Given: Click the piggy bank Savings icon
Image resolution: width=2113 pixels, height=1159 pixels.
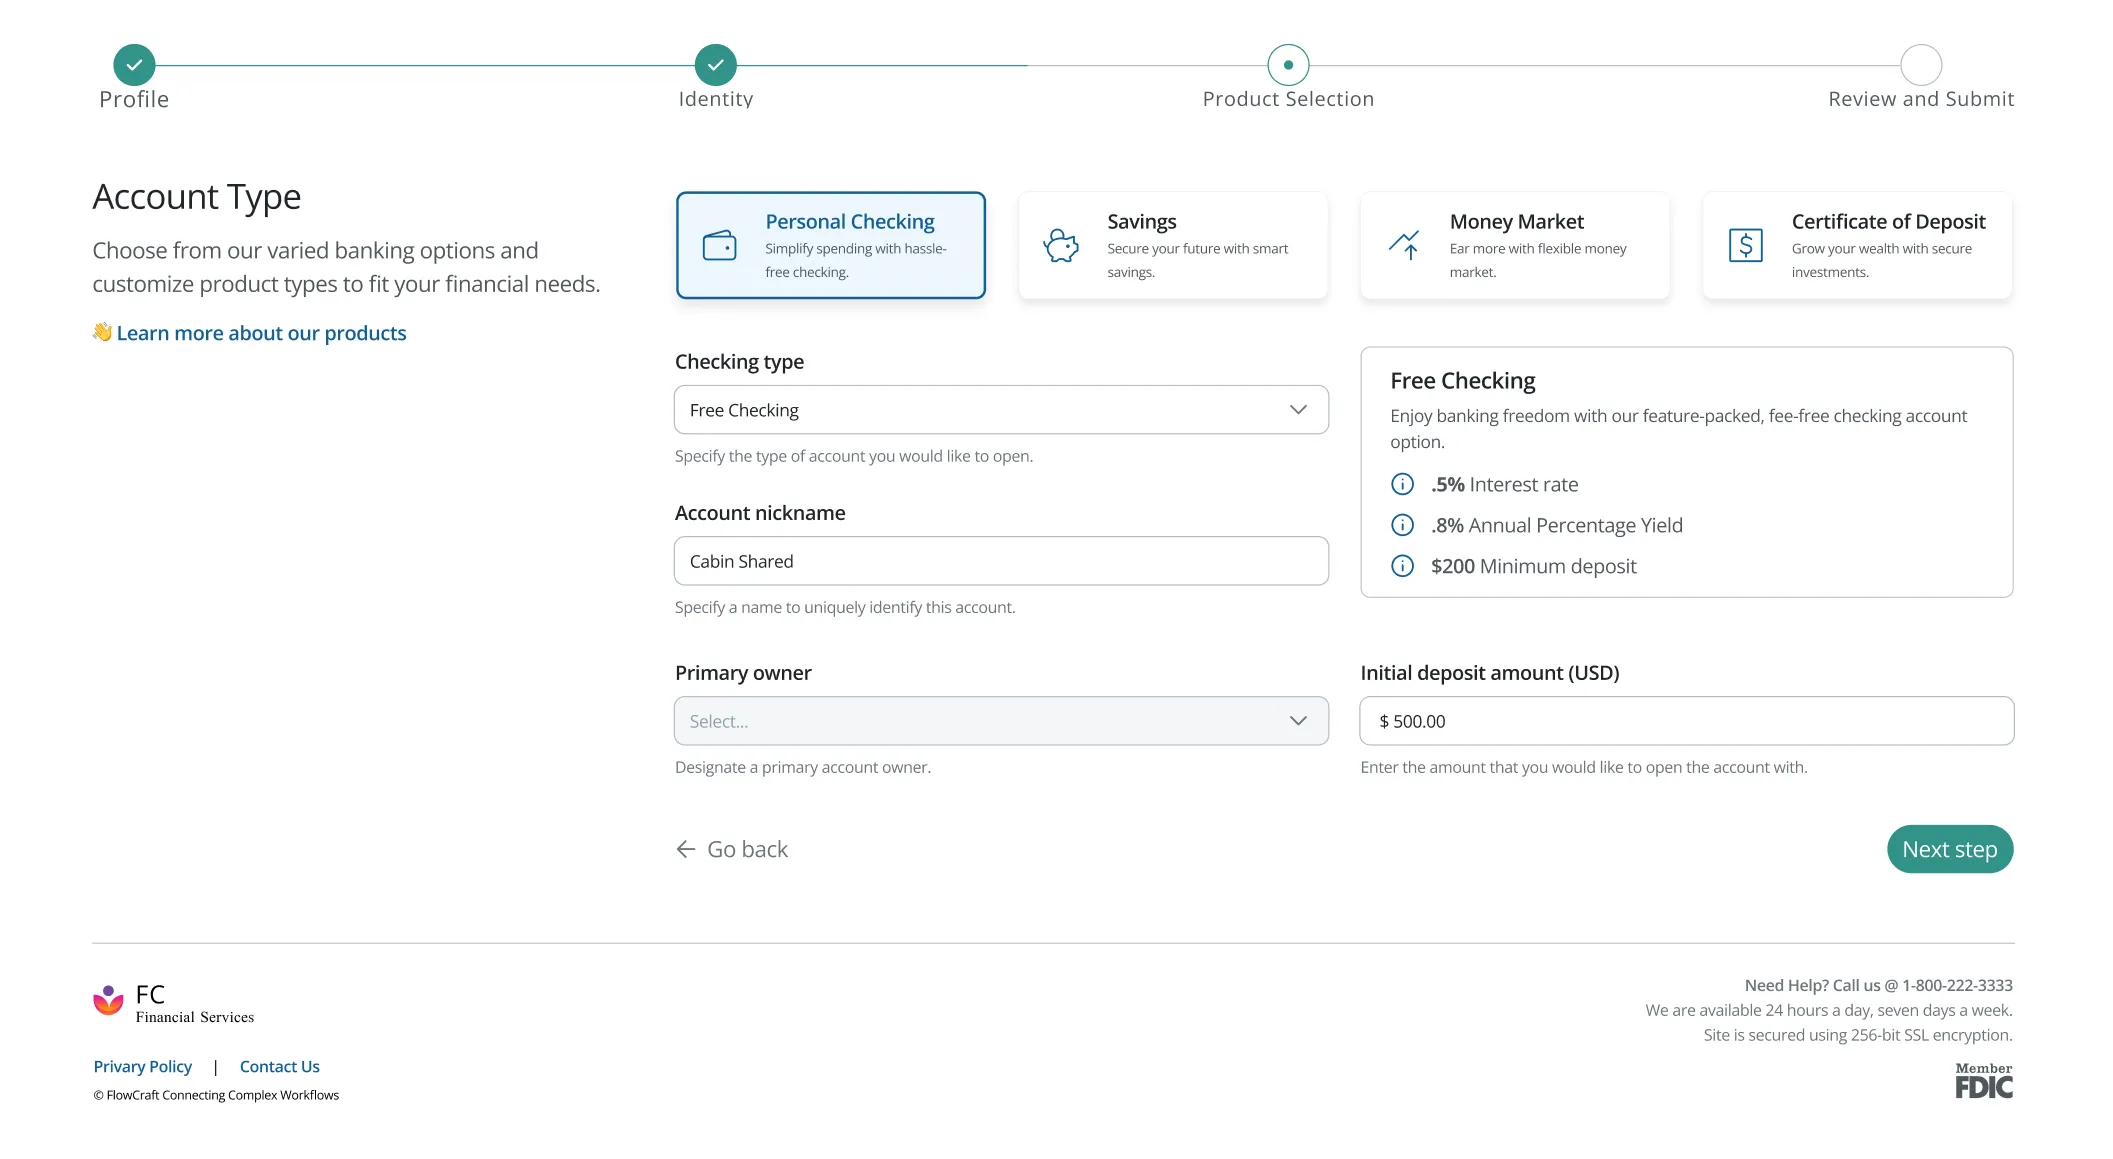Looking at the screenshot, I should 1061,245.
